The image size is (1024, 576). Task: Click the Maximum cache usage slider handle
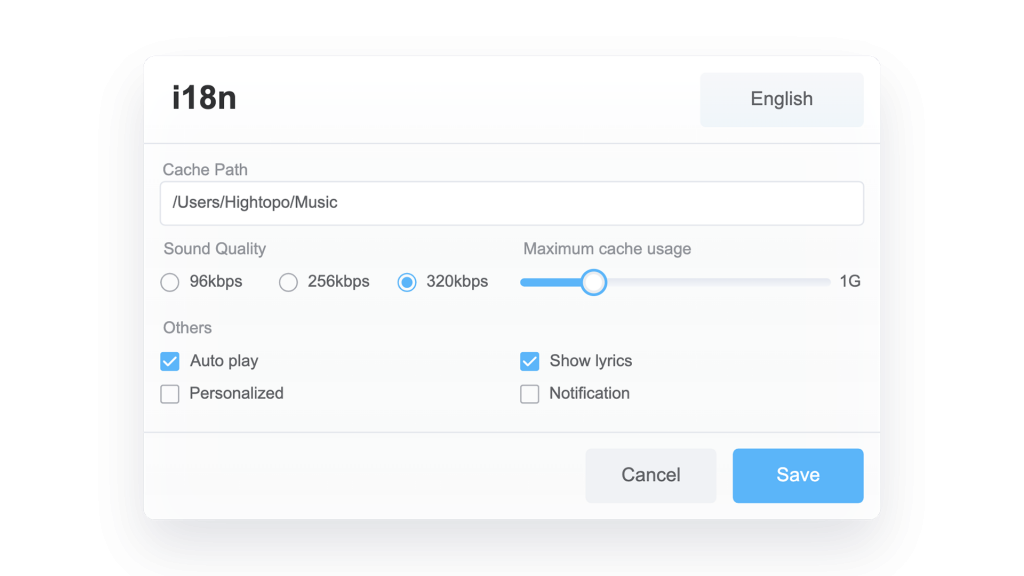click(x=594, y=283)
